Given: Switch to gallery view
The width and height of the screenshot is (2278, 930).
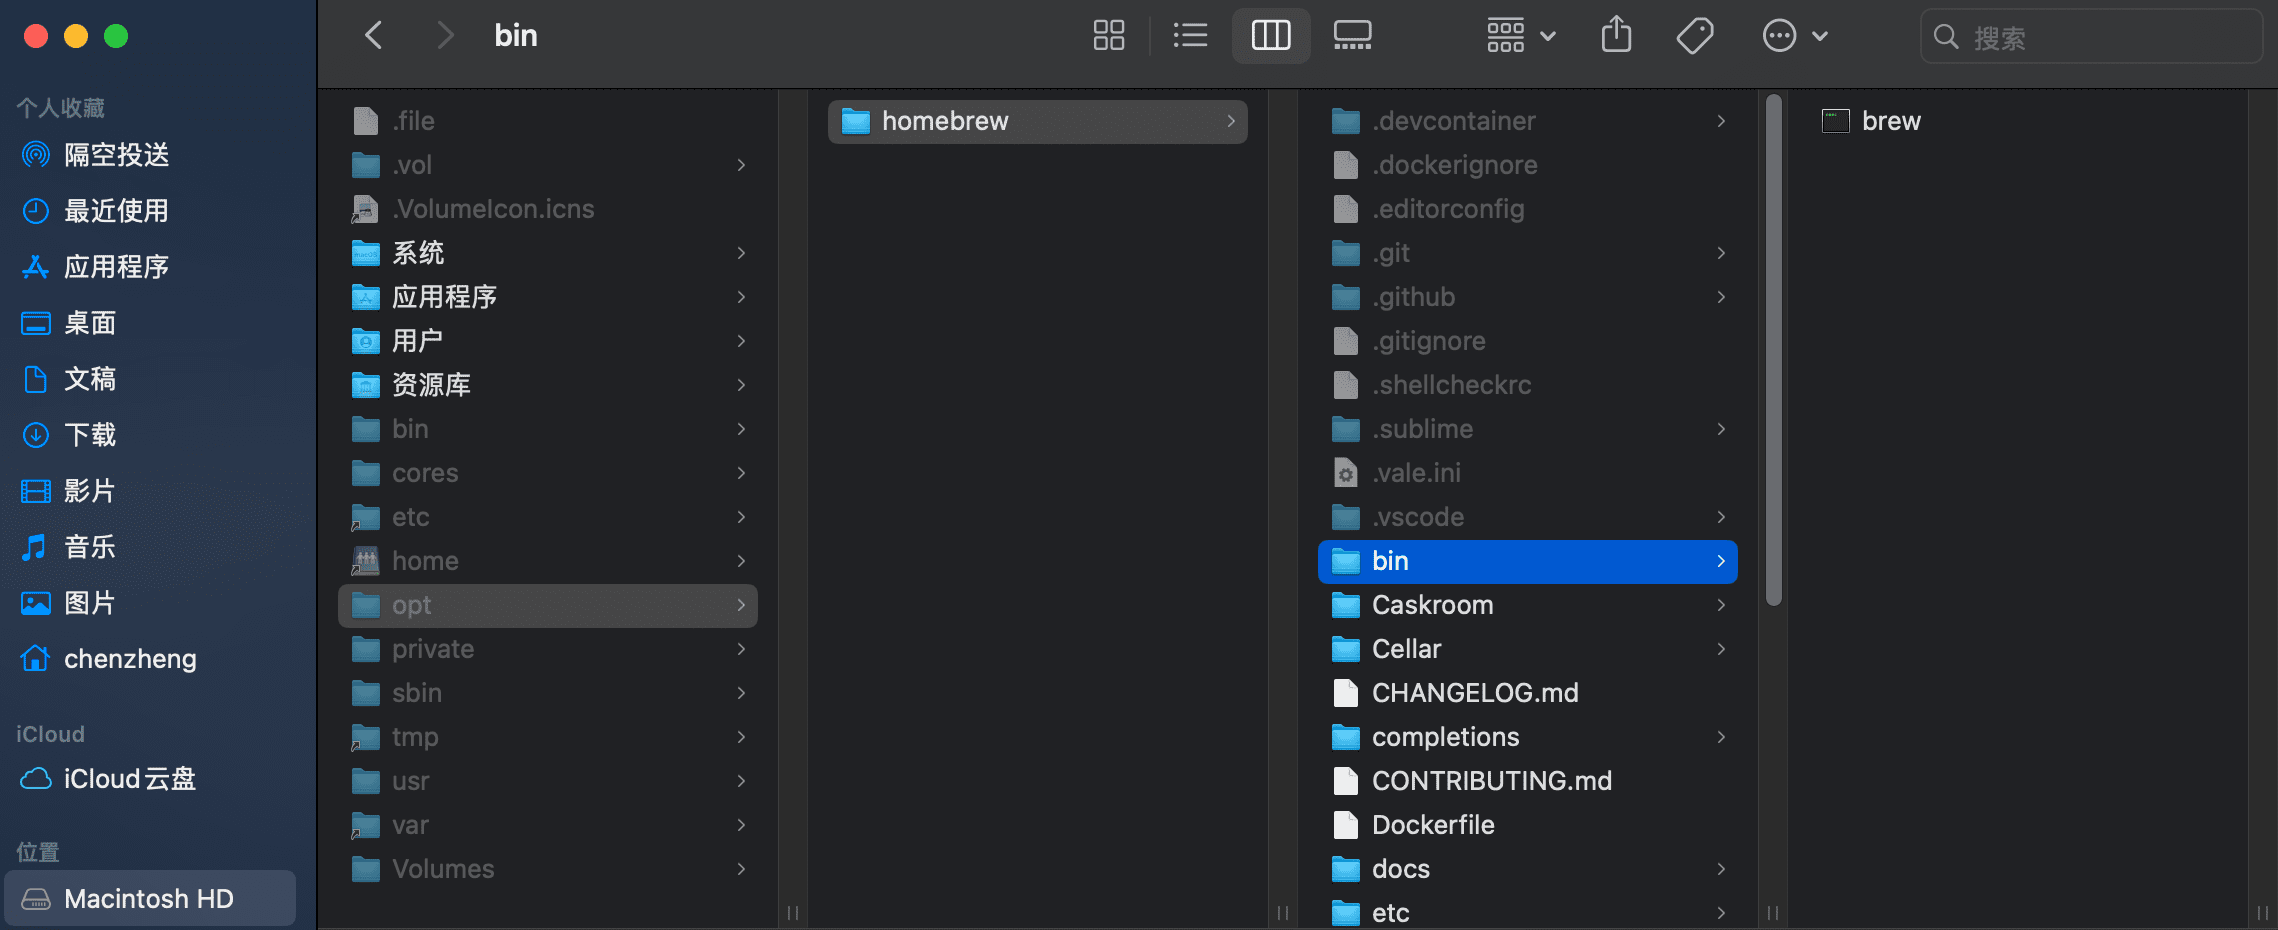Looking at the screenshot, I should coord(1352,36).
